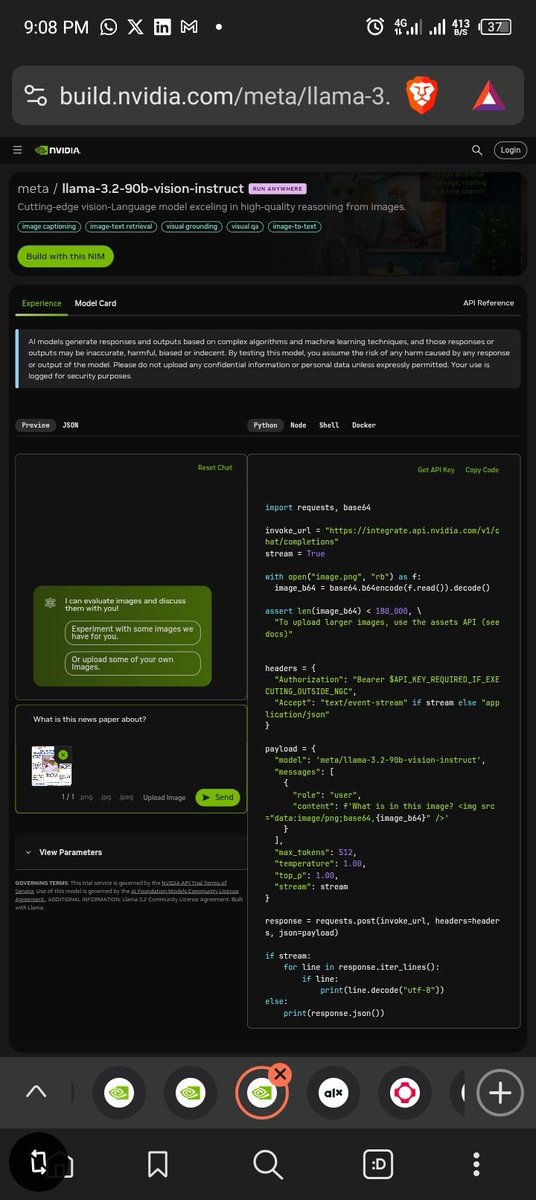Remove the attached newspaper image
Image resolution: width=536 pixels, height=1200 pixels.
pyautogui.click(x=63, y=754)
